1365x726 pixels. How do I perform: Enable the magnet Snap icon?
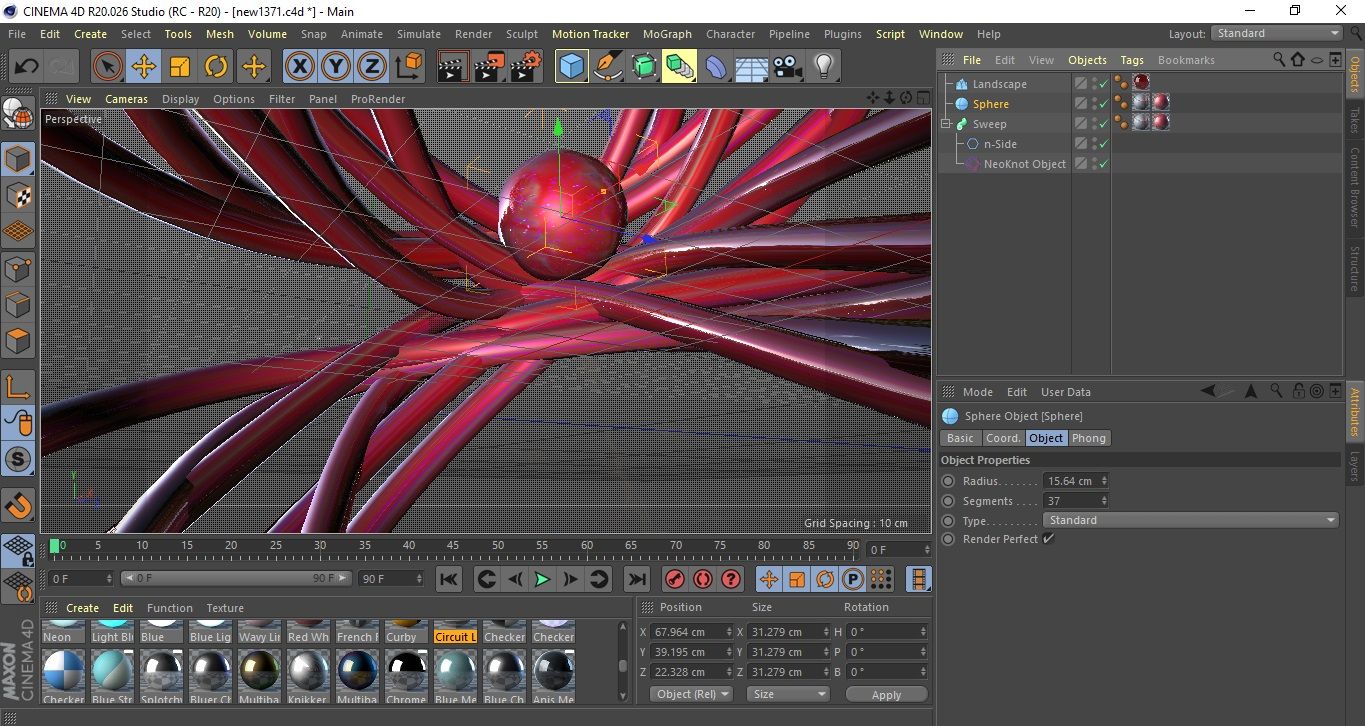pos(18,505)
